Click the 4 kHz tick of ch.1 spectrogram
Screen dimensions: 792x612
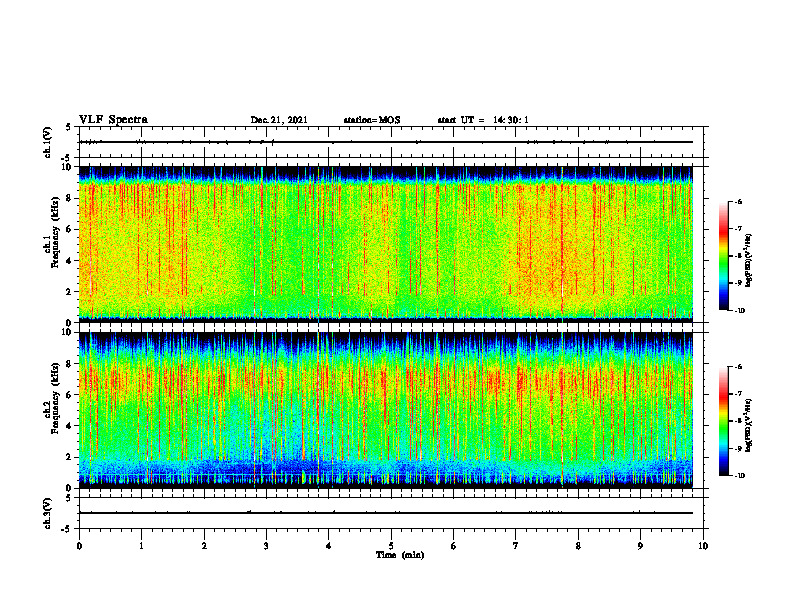[x=70, y=261]
